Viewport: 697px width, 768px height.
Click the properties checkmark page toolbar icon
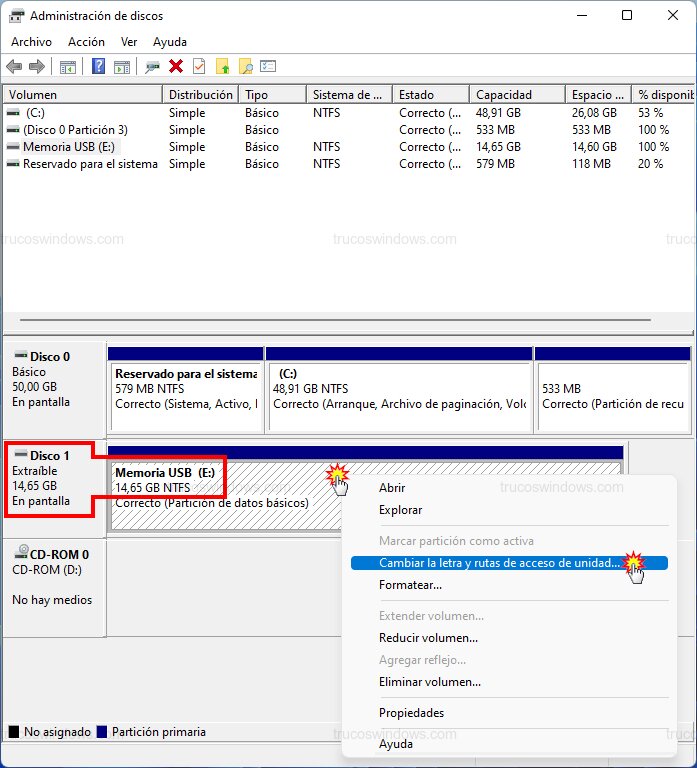(199, 67)
